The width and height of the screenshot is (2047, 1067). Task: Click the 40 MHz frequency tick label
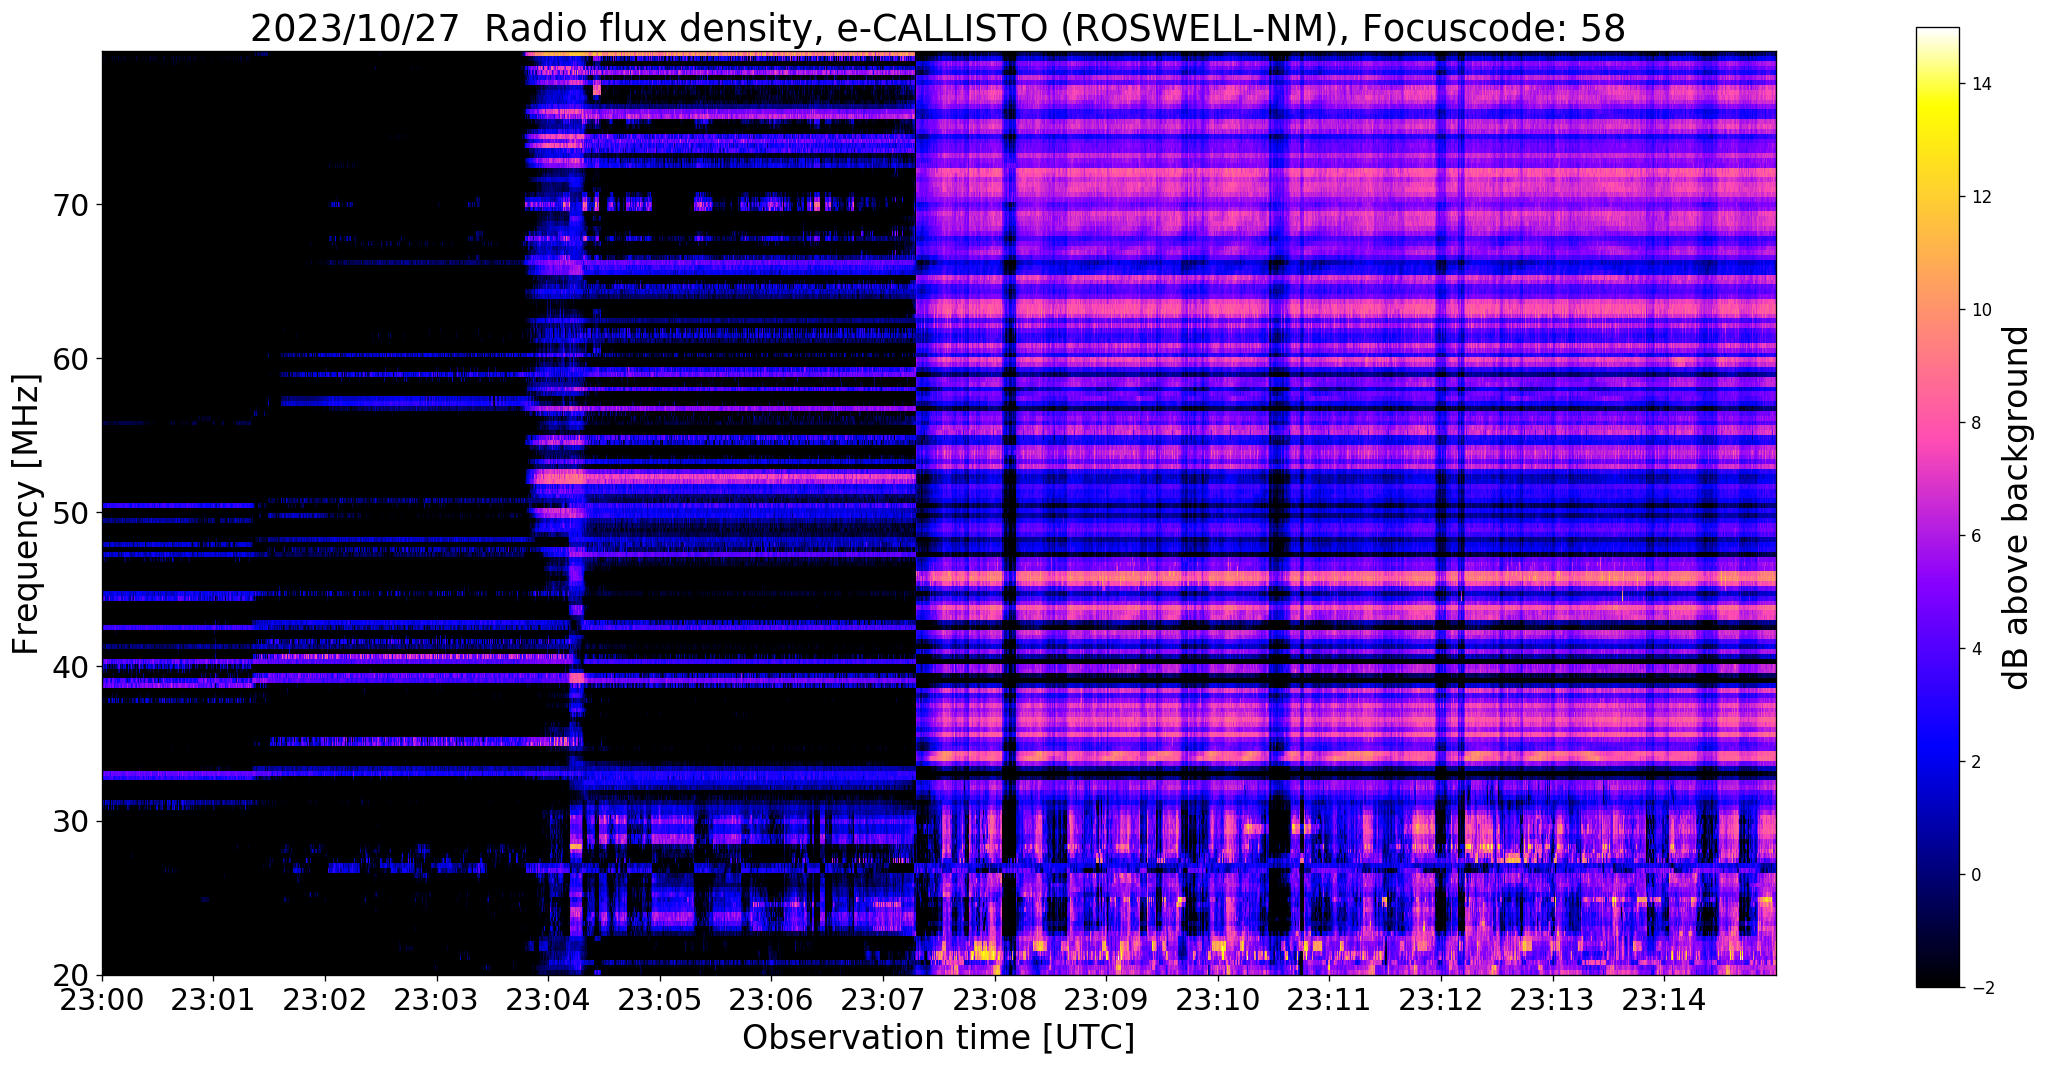pos(69,667)
